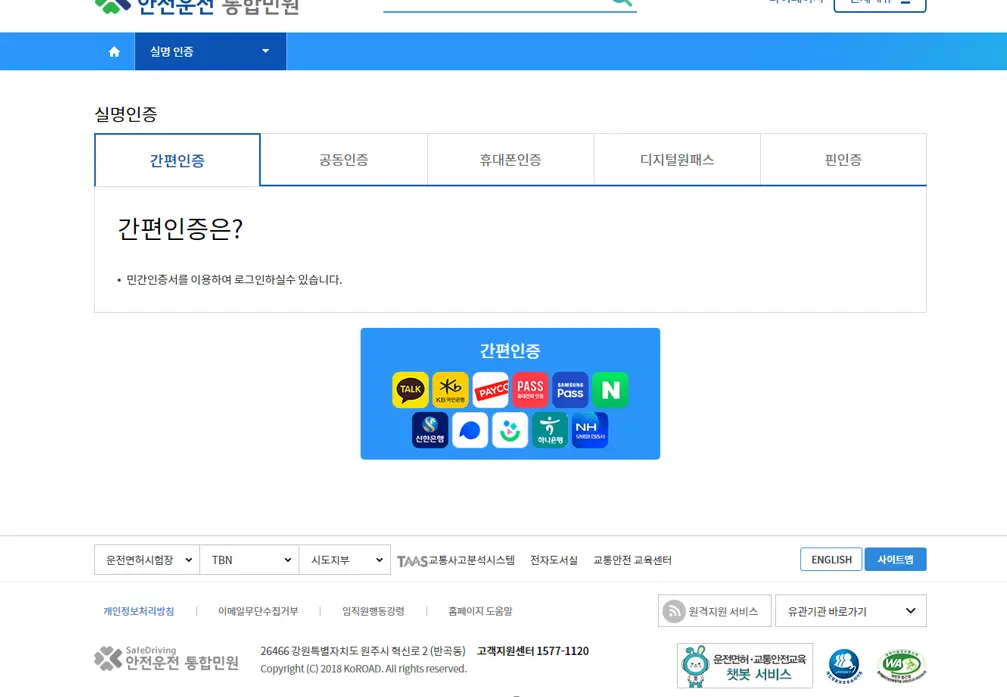
Task: Choose the 하나은행 authentication icon
Action: click(549, 430)
